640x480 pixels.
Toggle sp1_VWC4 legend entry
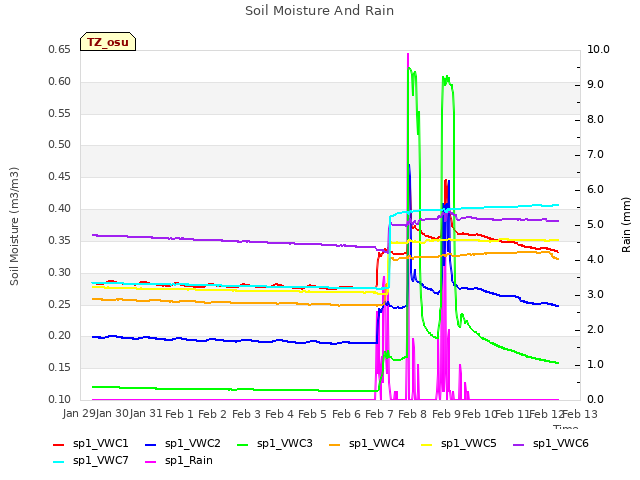pos(367,443)
